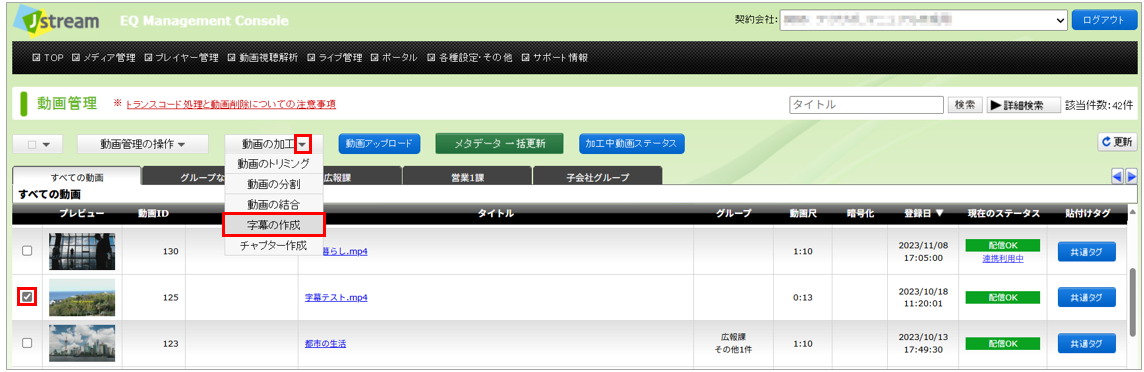The width and height of the screenshot is (1144, 372).
Task: Check the box for 都市の生活
Action: coord(27,343)
